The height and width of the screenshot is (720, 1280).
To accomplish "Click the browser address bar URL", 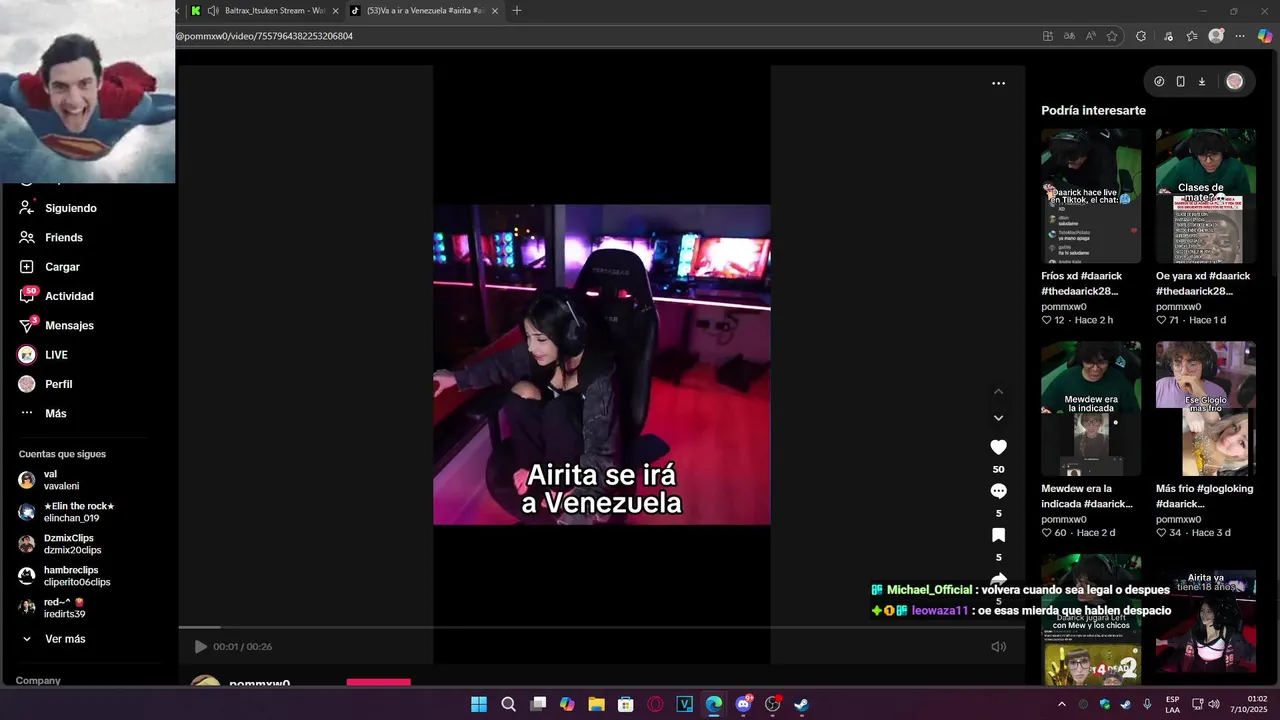I will tap(264, 36).
